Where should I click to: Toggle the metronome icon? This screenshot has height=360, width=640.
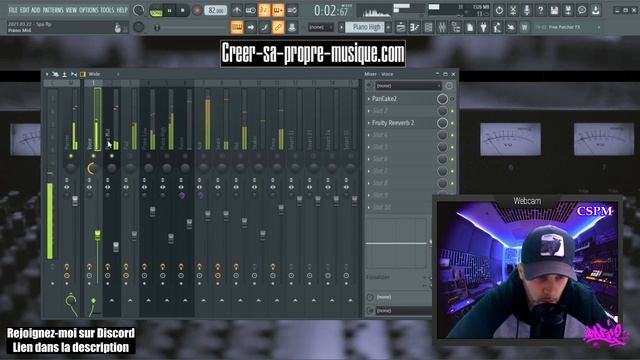[237, 10]
